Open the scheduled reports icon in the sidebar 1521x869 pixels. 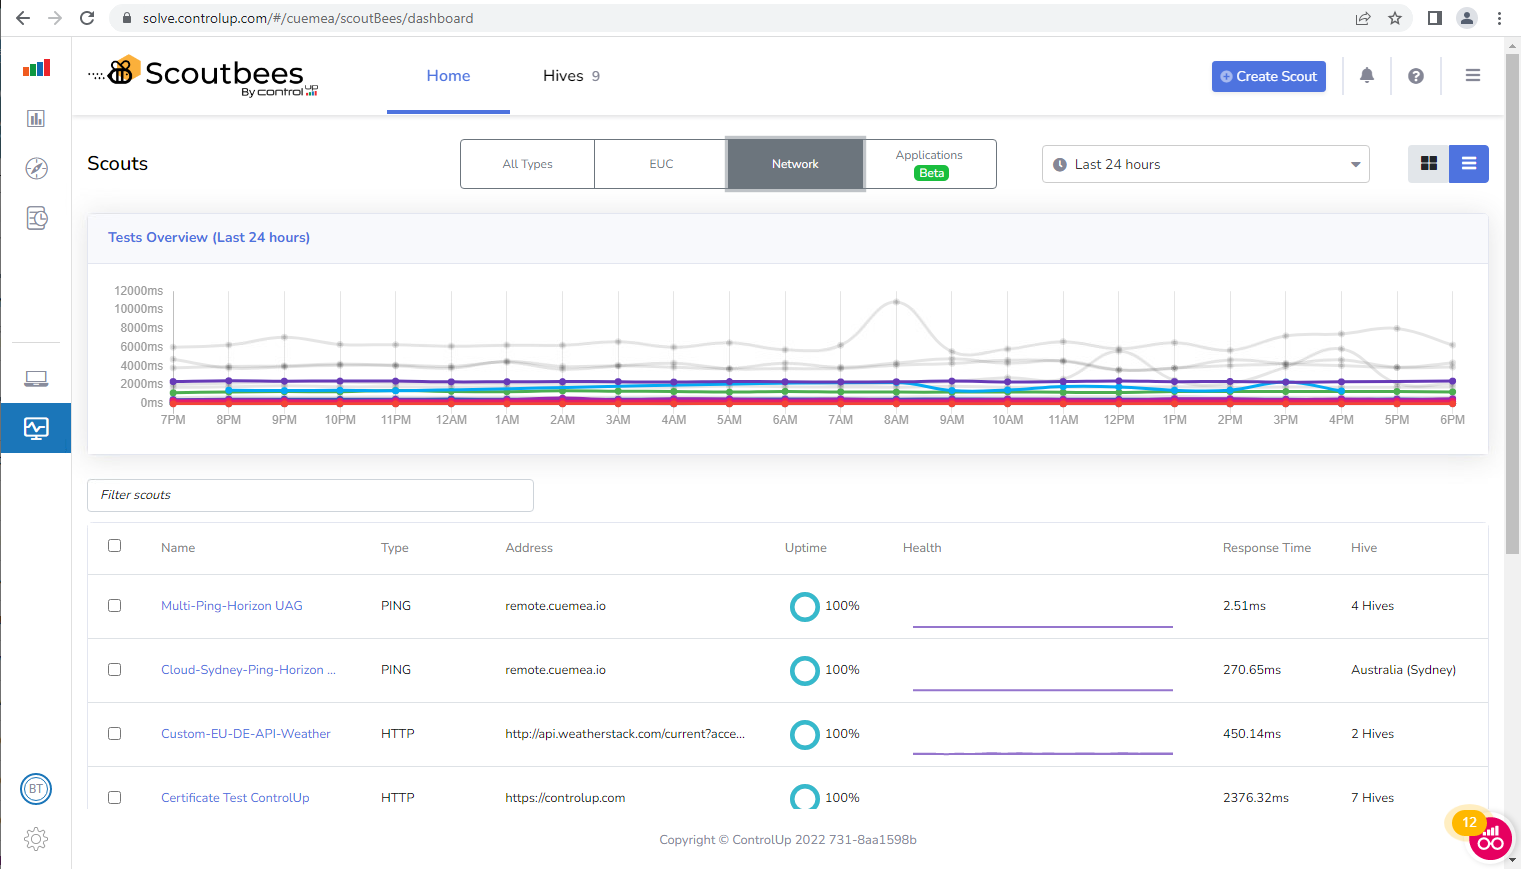[36, 218]
